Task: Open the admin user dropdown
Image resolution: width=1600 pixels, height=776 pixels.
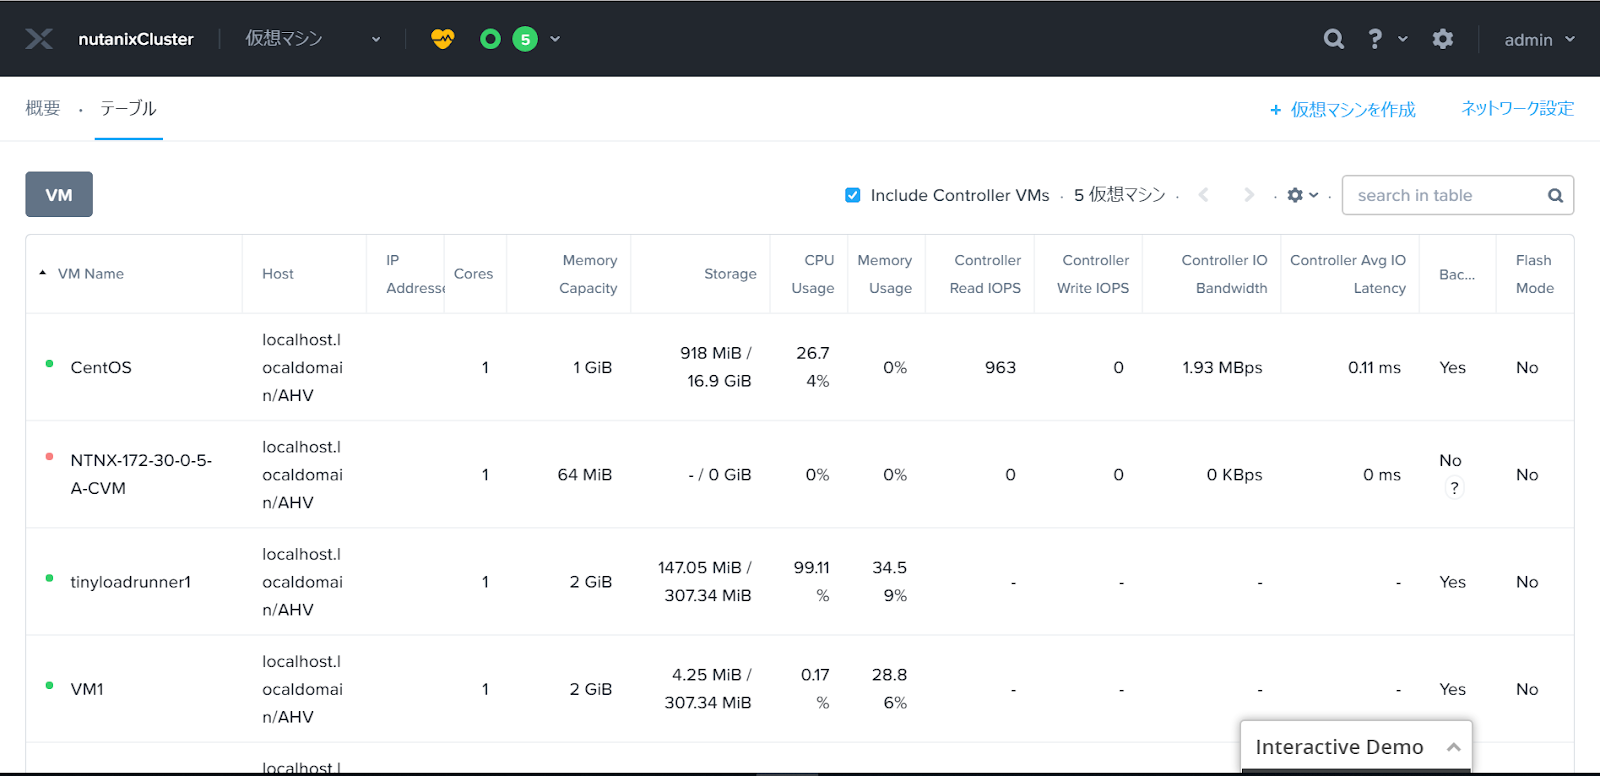Action: point(1540,39)
